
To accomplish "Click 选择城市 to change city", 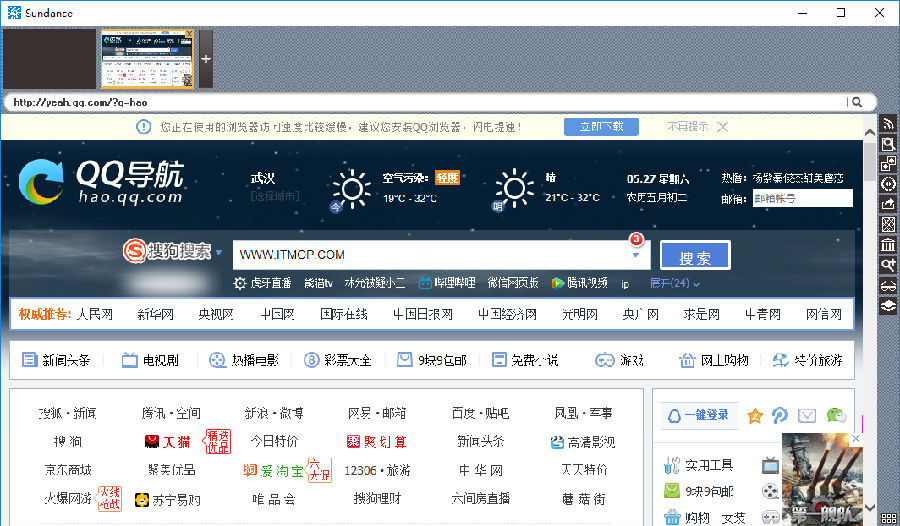I will 275,196.
